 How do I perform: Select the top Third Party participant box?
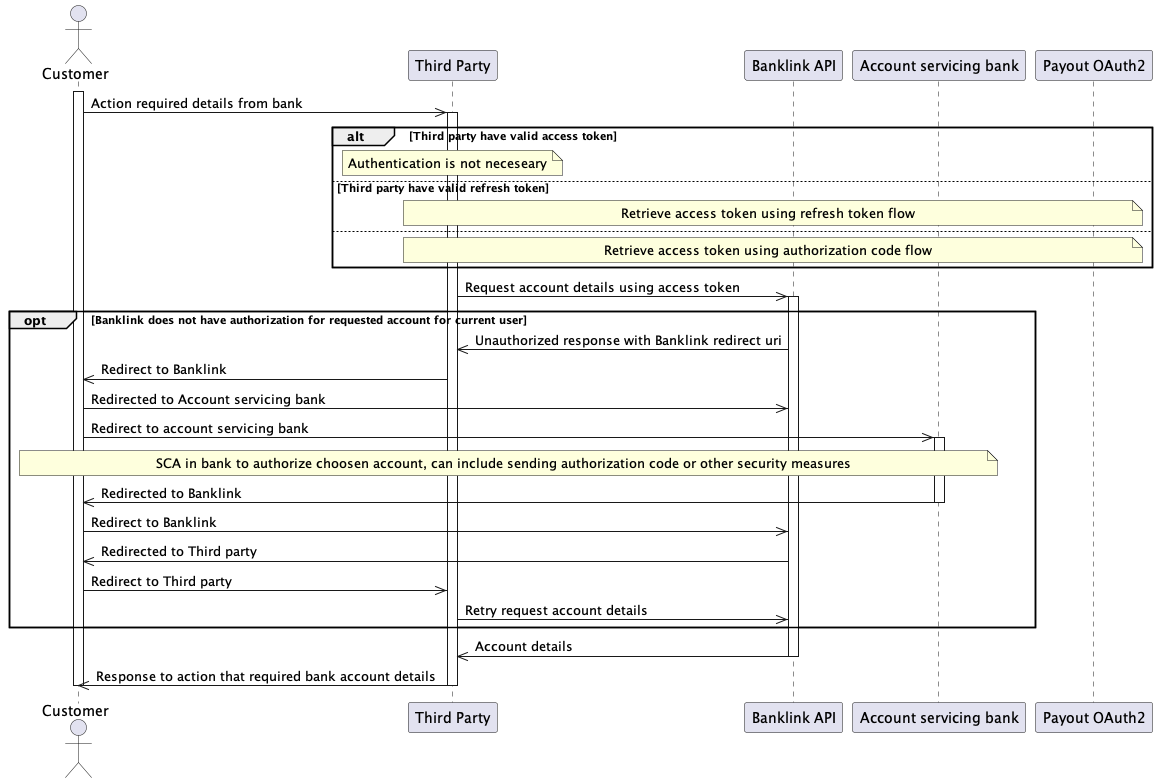(453, 66)
